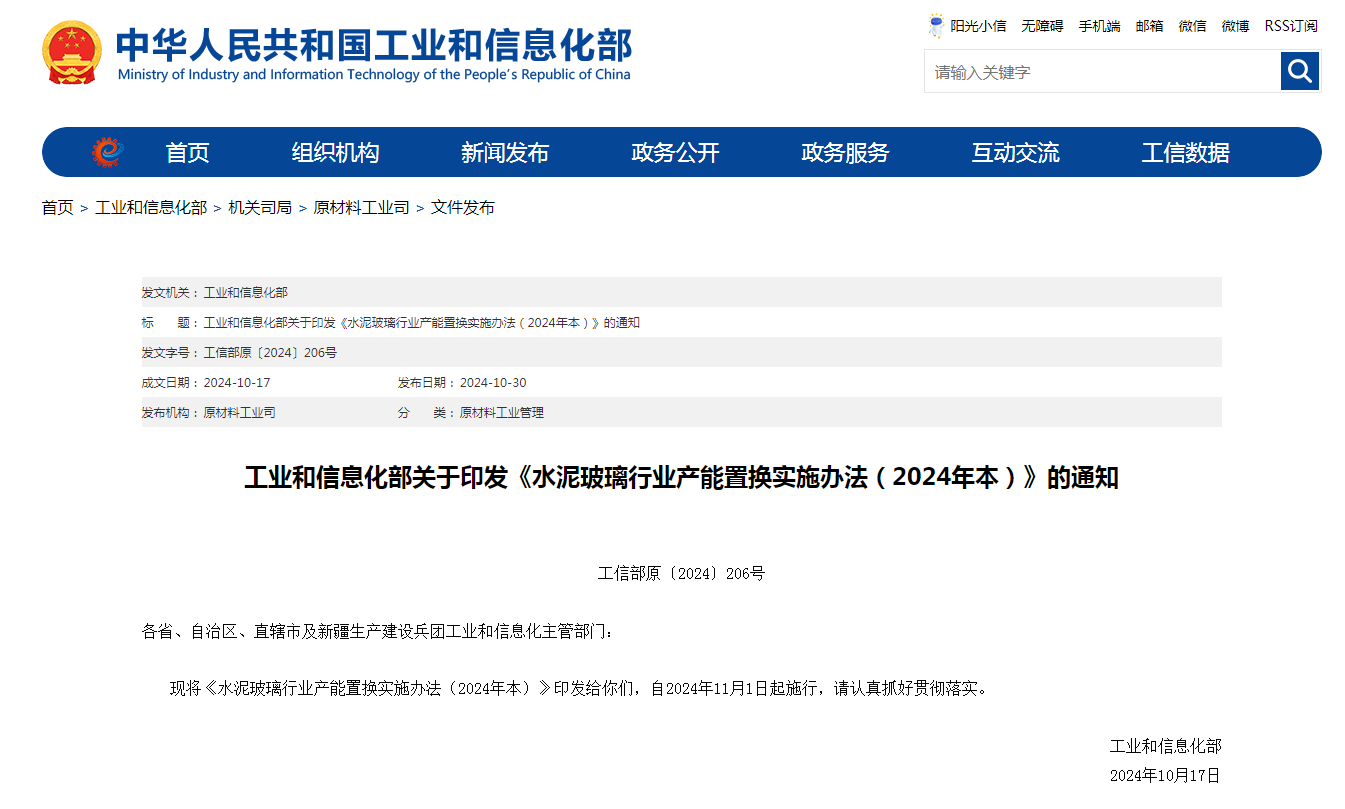
Task: Click the 阳光小信 link
Action: 978,26
